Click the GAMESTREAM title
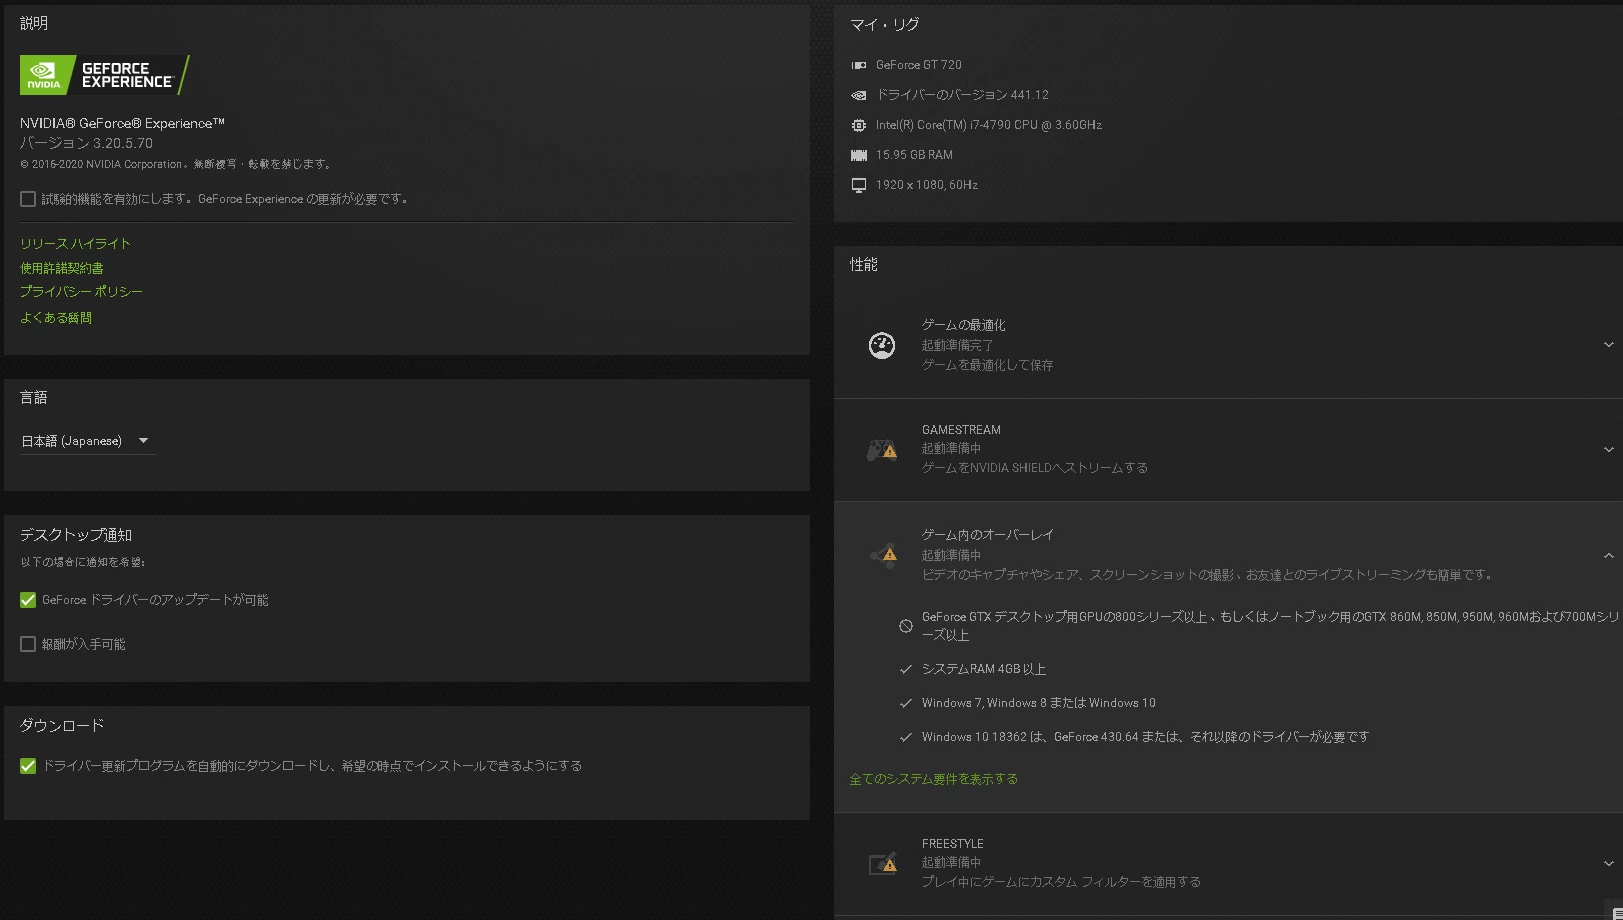Screen dimensions: 1623x920 click(x=961, y=430)
